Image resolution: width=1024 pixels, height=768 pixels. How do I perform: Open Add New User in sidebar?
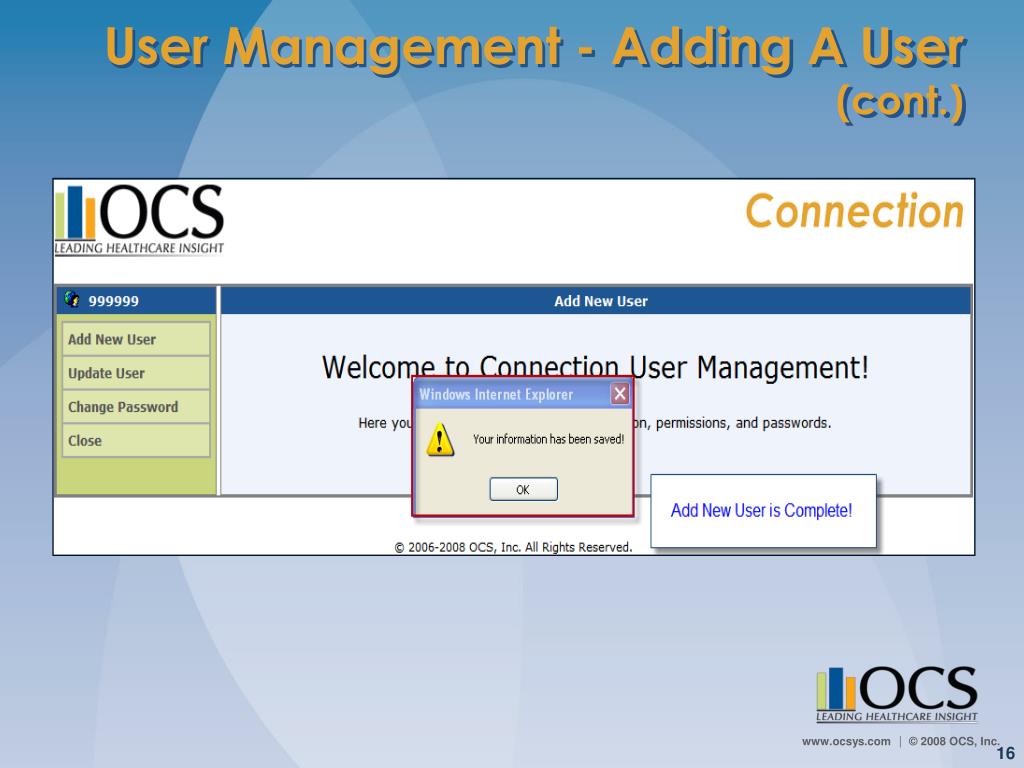coord(136,339)
